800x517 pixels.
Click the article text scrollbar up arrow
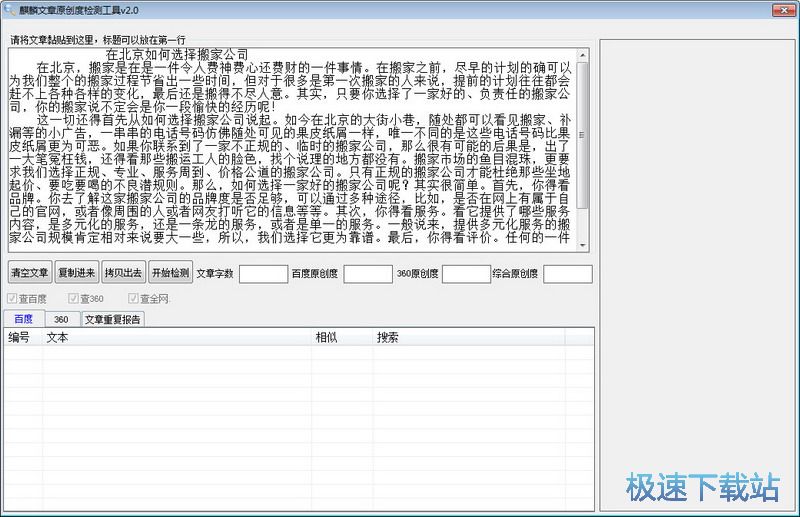tap(583, 54)
